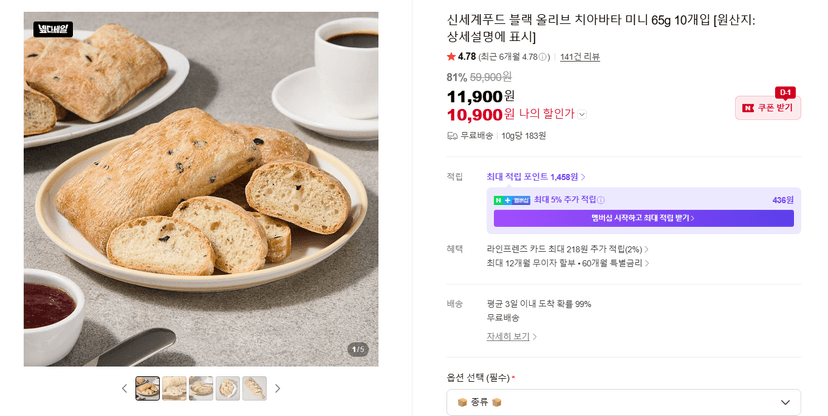The height and width of the screenshot is (416, 828).
Task: Click the N+ membership badge icon
Action: click(512, 200)
